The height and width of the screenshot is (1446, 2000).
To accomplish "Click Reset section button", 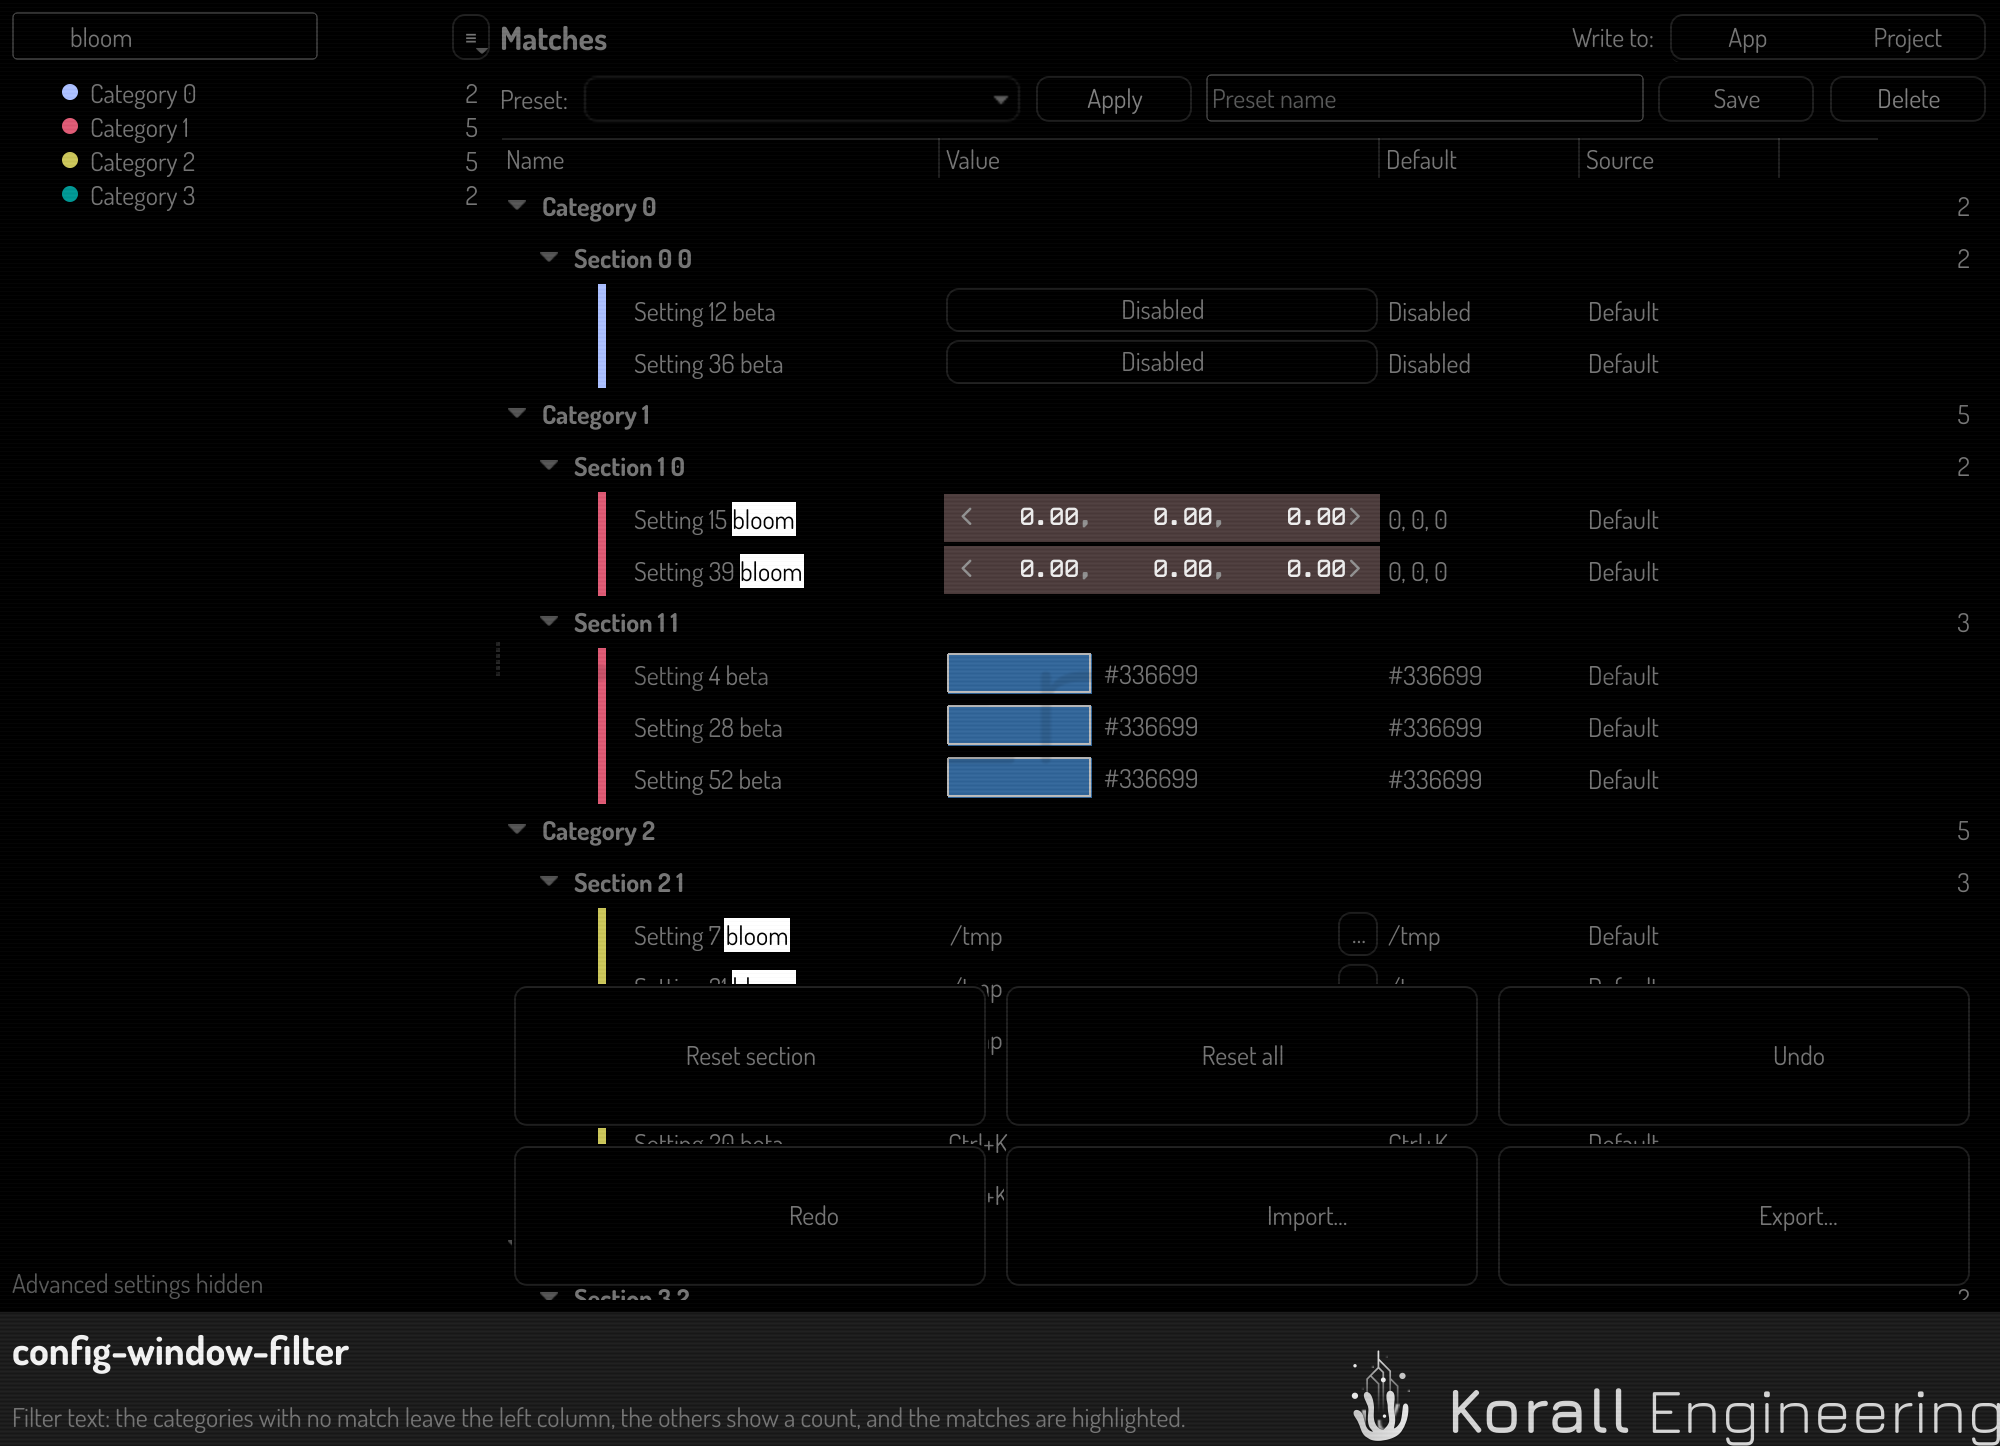I will pos(750,1056).
